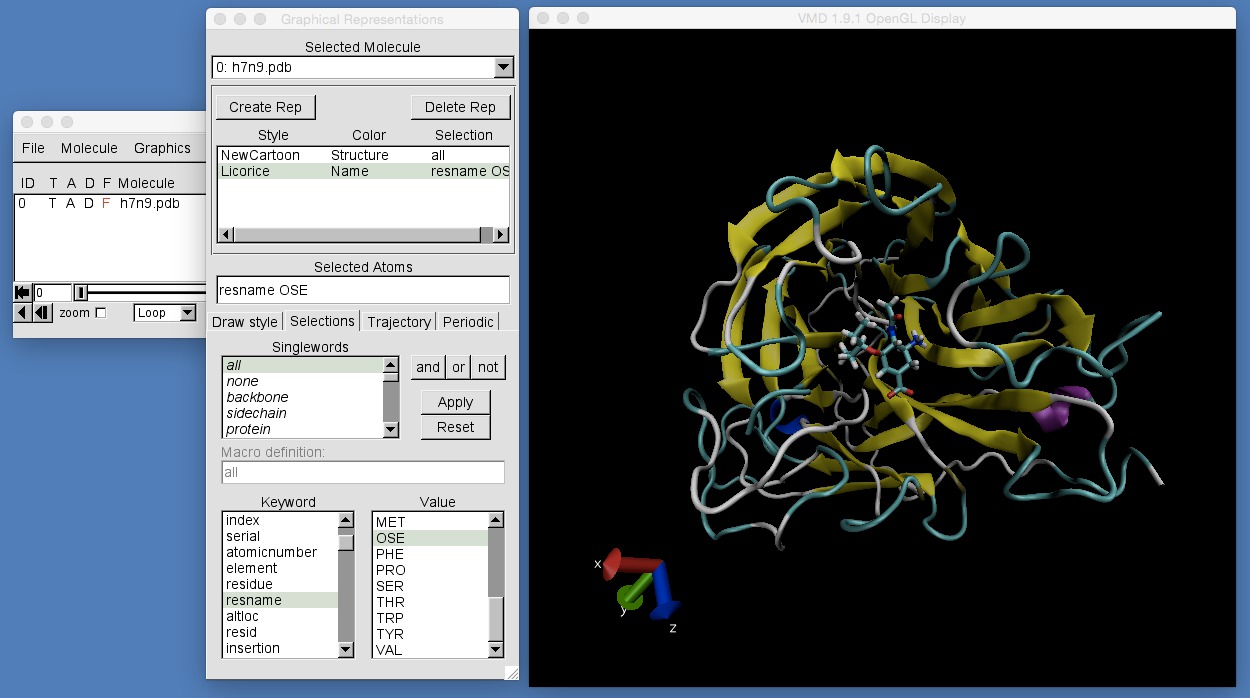Click the Value list scroll-up arrow
1250x698 pixels.
tap(495, 519)
